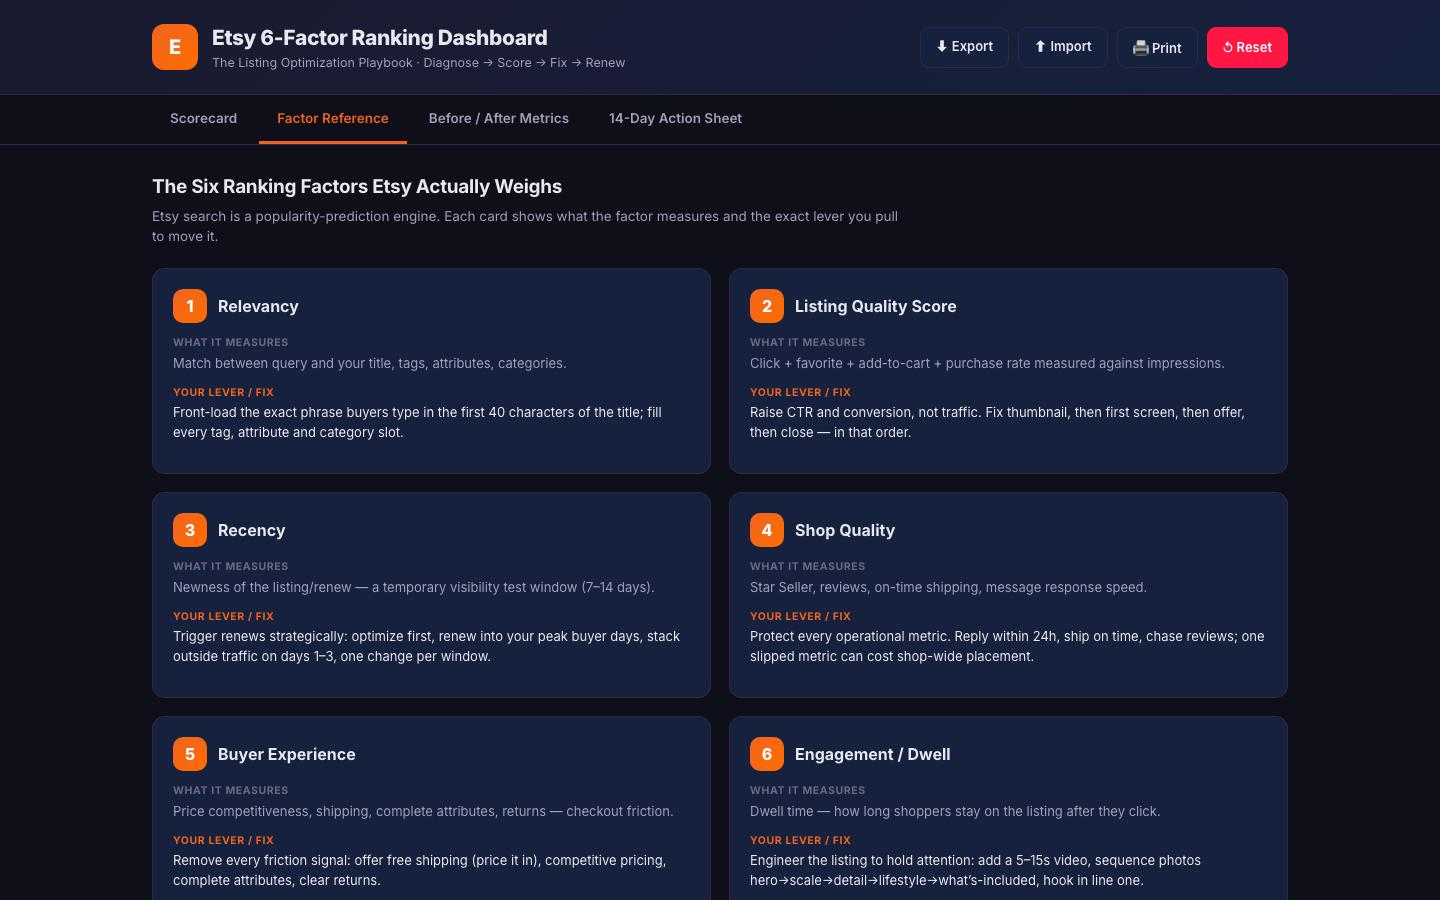The height and width of the screenshot is (900, 1440).
Task: Click 'Trigger renews strategically' text
Action: [x=426, y=646]
